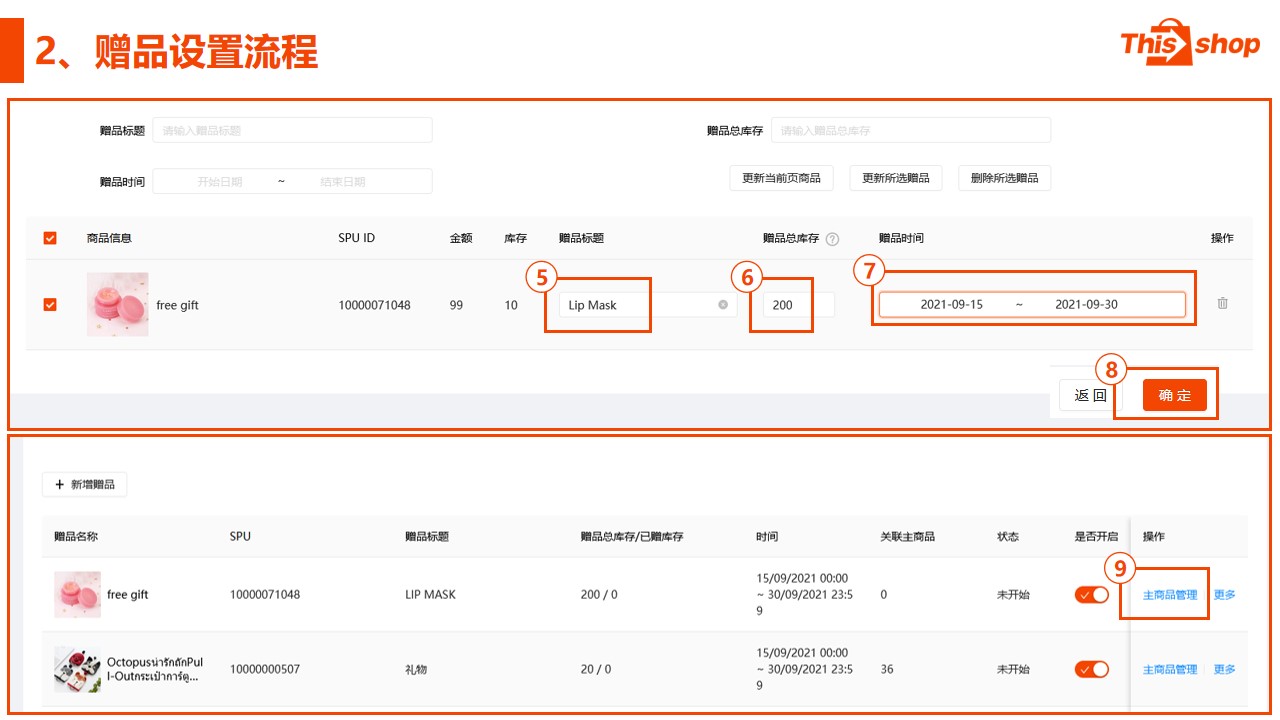Click the 赠品总库存 filter input
Screen dimensions: 1280x720
pyautogui.click(x=911, y=130)
